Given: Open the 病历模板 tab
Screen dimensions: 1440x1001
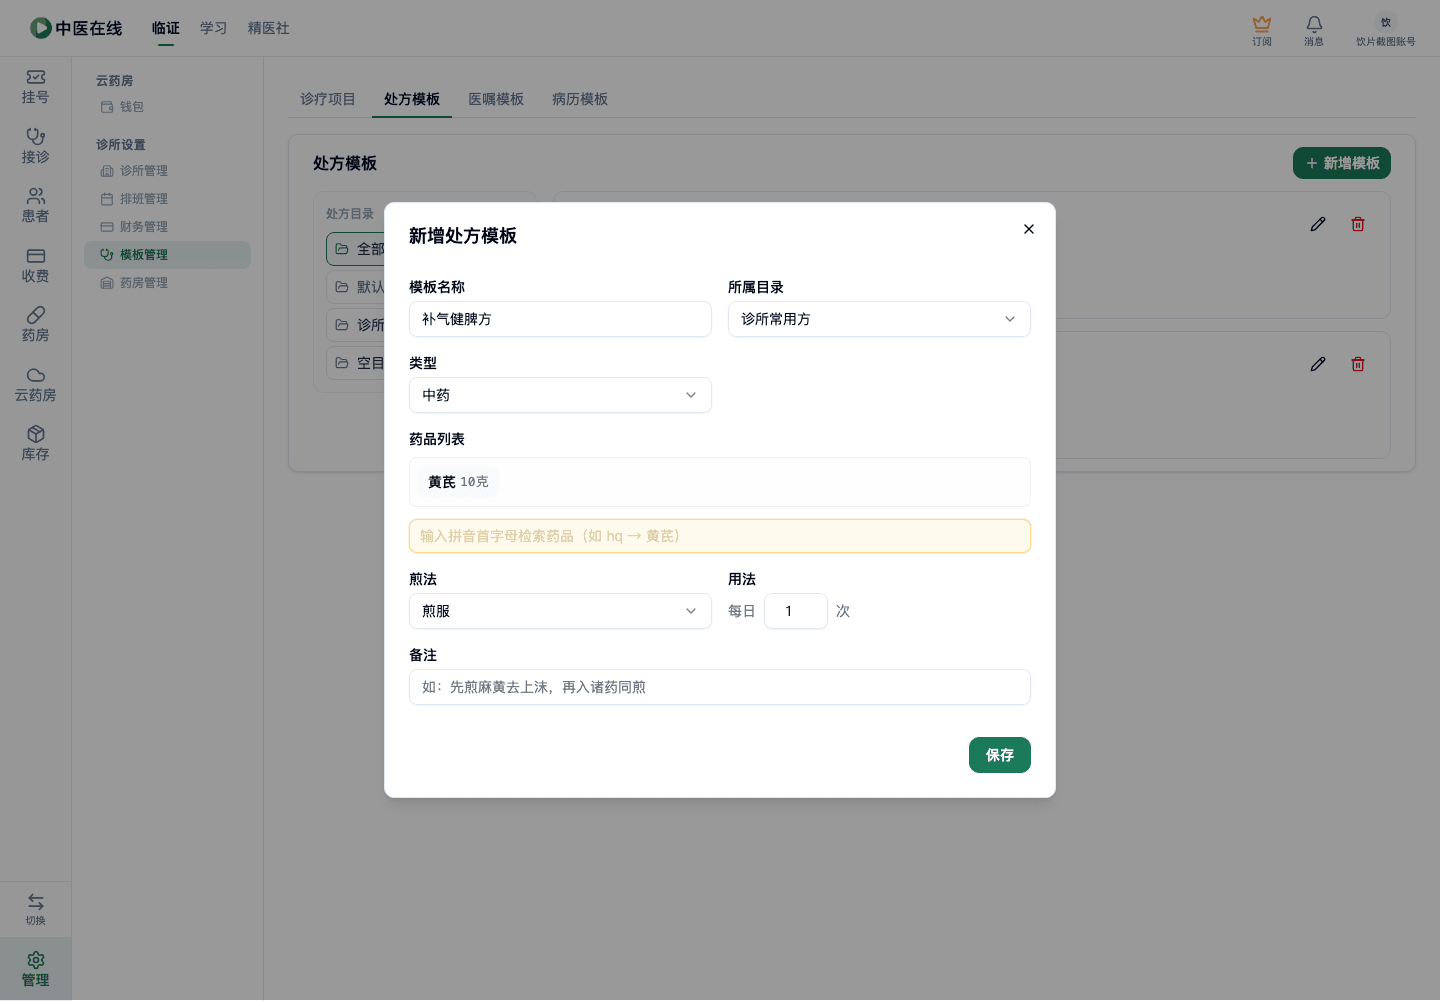Looking at the screenshot, I should coord(580,99).
